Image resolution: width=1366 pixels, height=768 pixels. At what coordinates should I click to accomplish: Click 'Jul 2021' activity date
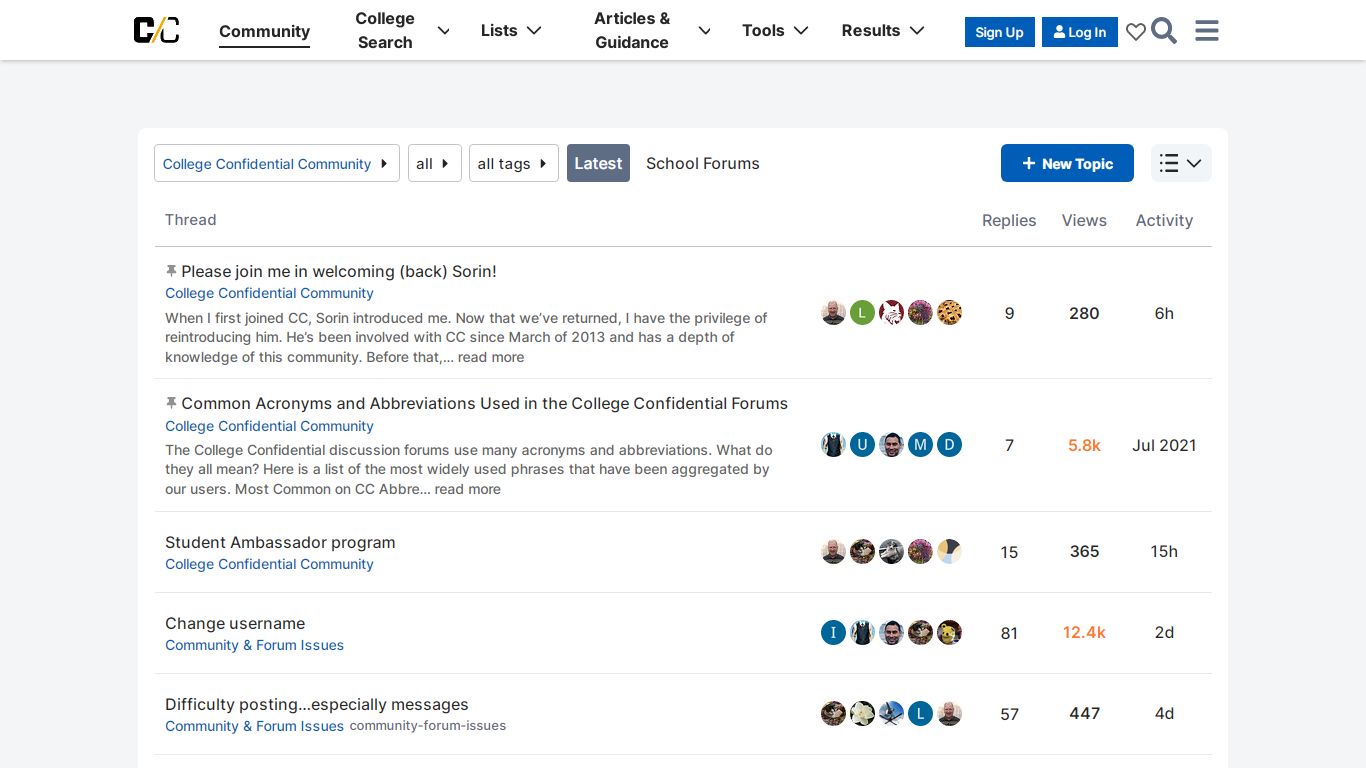pyautogui.click(x=1164, y=445)
